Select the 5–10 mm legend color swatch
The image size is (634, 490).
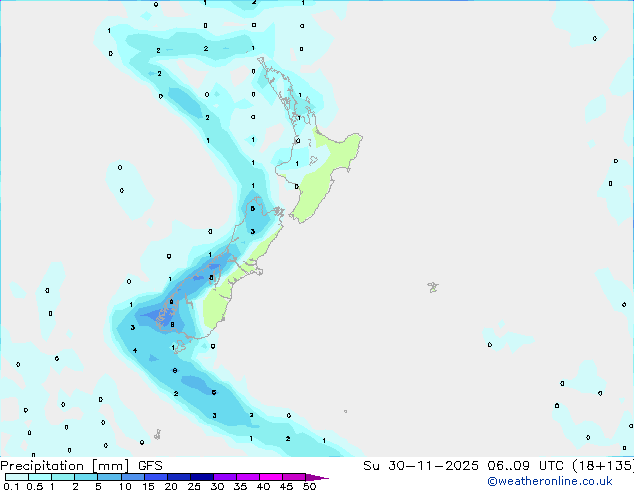click(109, 477)
